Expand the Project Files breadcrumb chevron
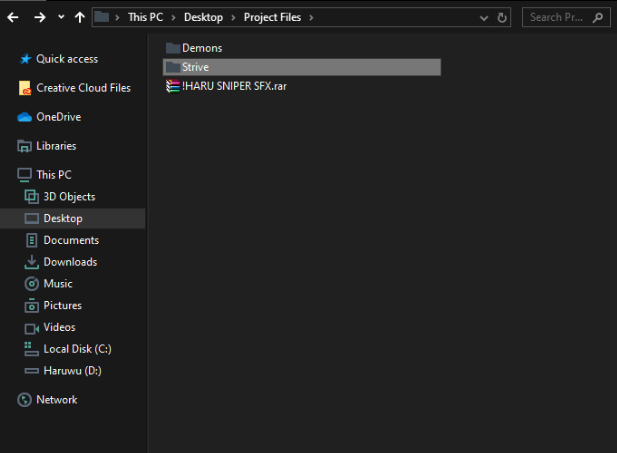Screen dimensions: 617x453 [x=311, y=17]
